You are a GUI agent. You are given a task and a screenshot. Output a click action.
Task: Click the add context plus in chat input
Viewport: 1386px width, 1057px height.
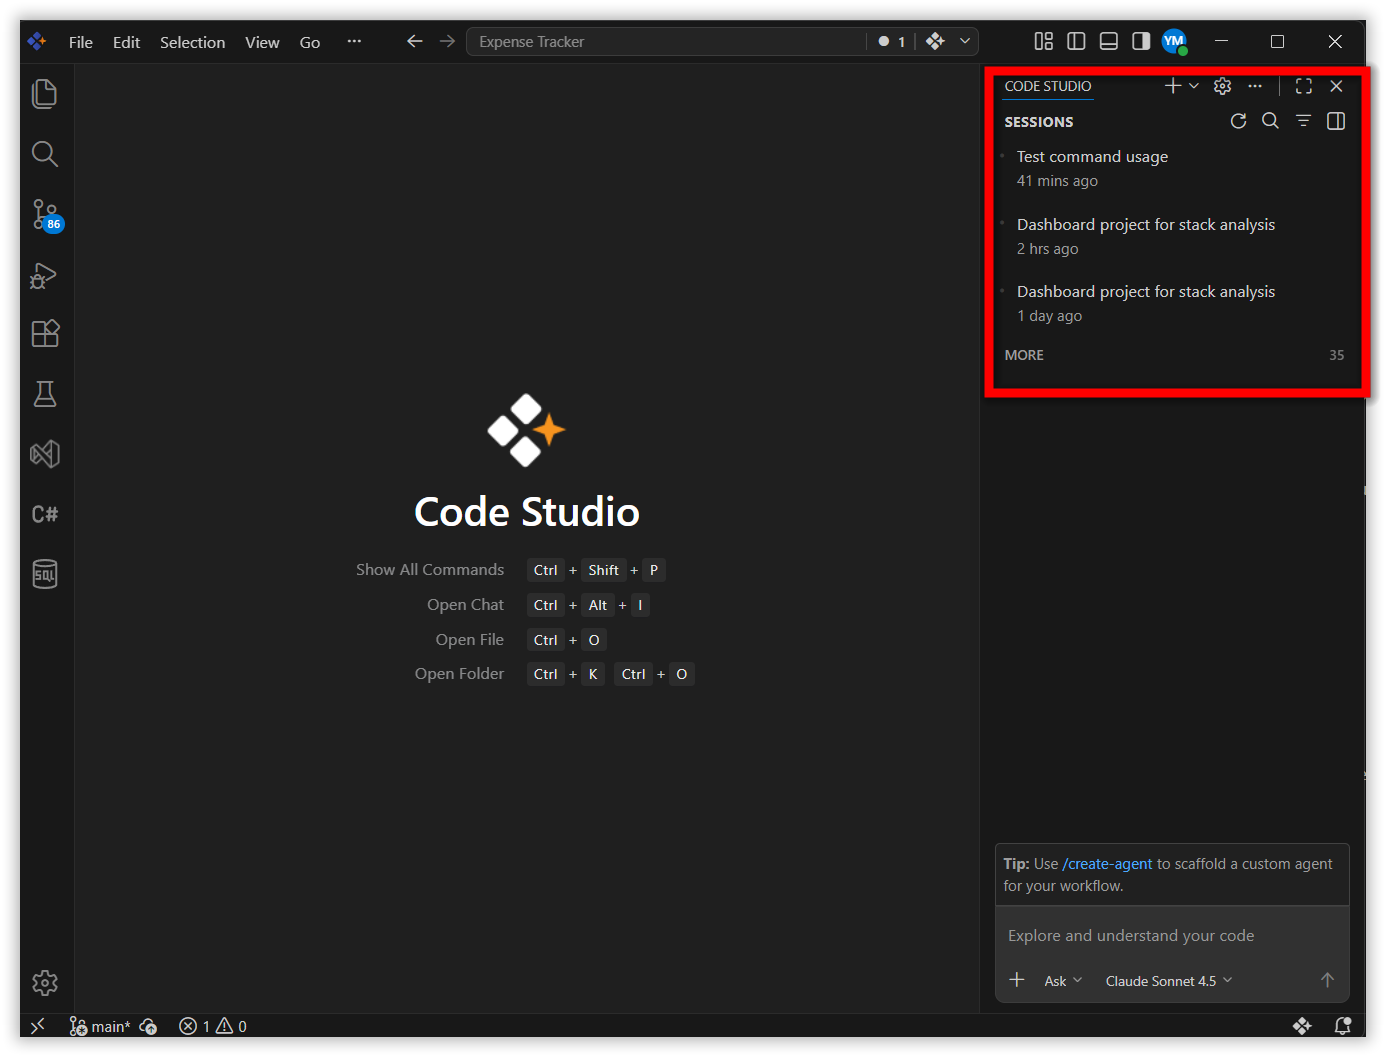(1017, 980)
